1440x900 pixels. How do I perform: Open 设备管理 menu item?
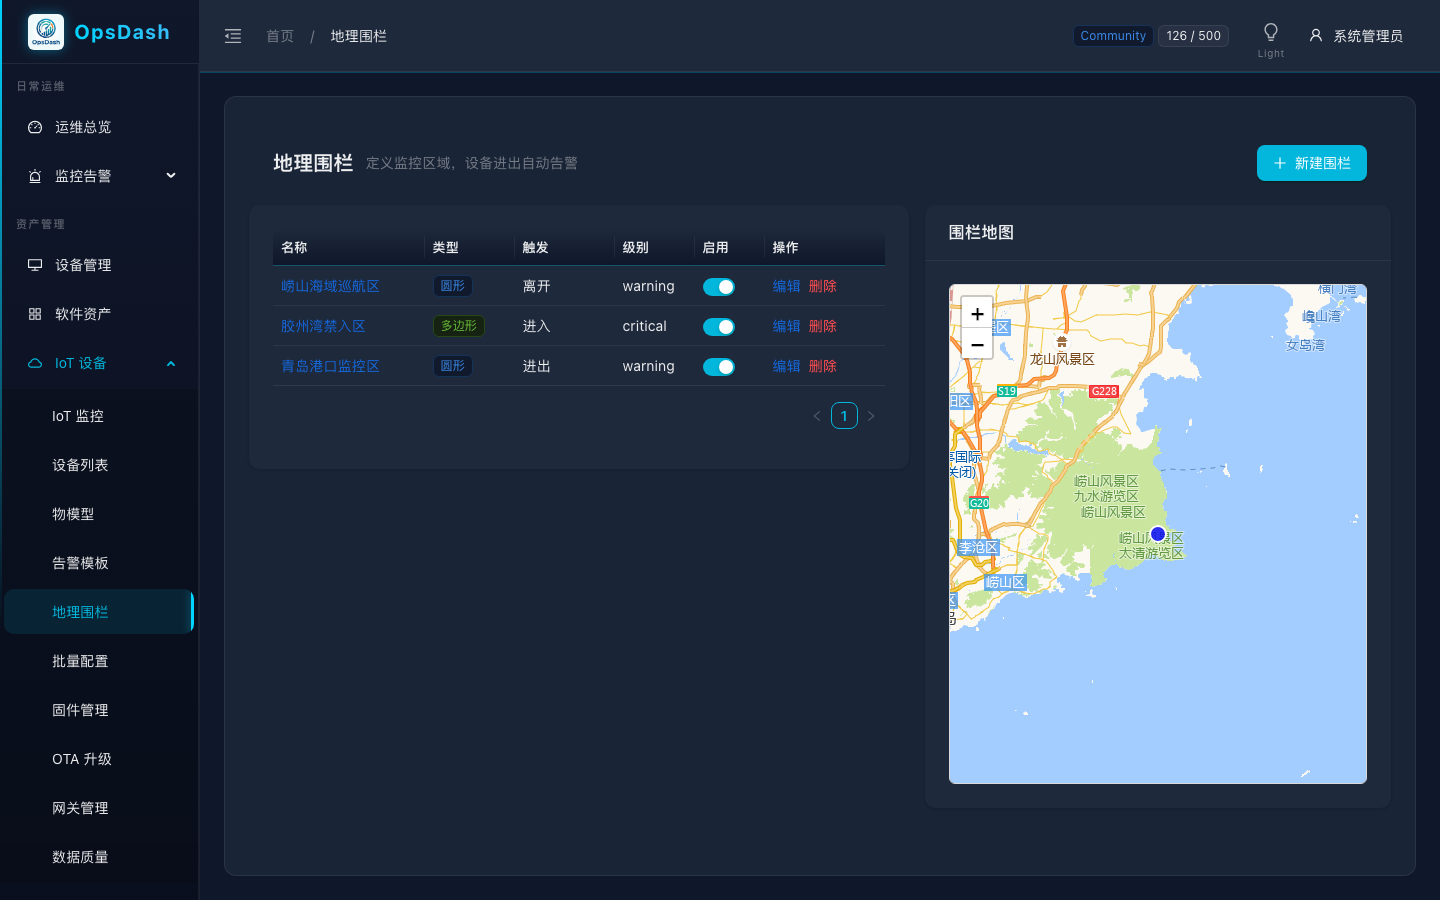[x=99, y=265]
